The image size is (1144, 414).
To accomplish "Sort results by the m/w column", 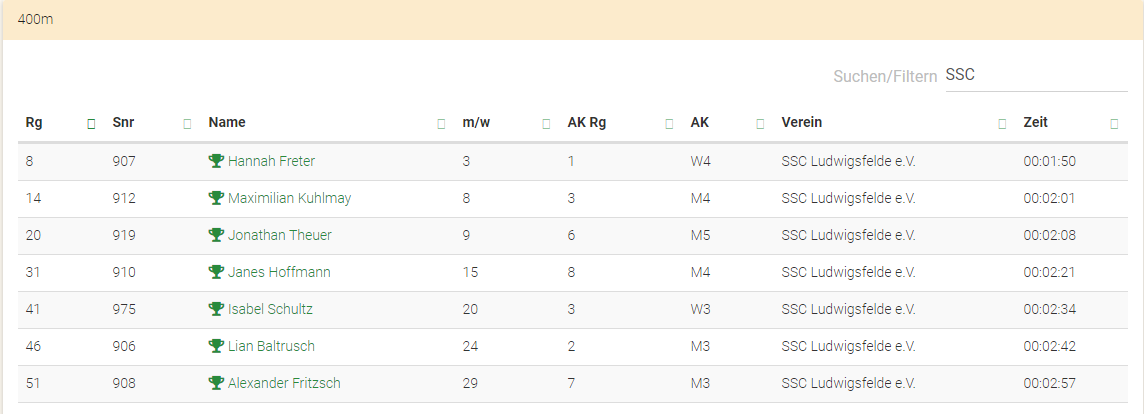I will tap(546, 124).
